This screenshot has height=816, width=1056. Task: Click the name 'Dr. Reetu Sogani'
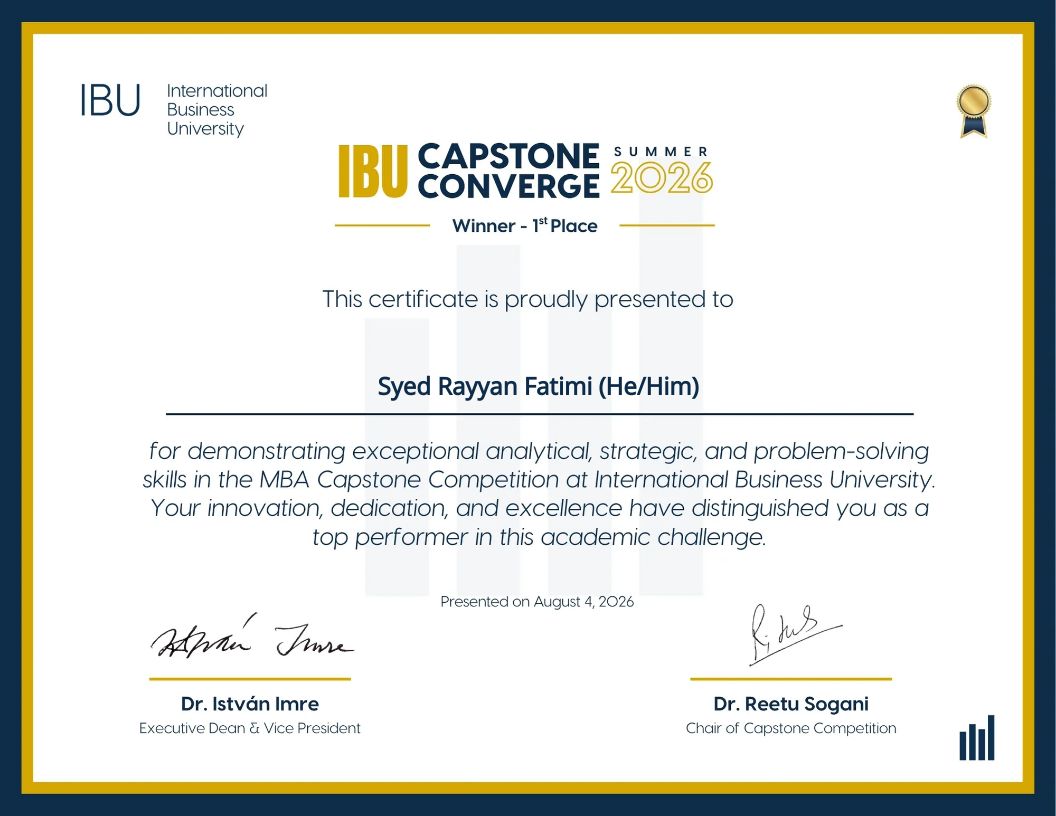[x=791, y=704]
